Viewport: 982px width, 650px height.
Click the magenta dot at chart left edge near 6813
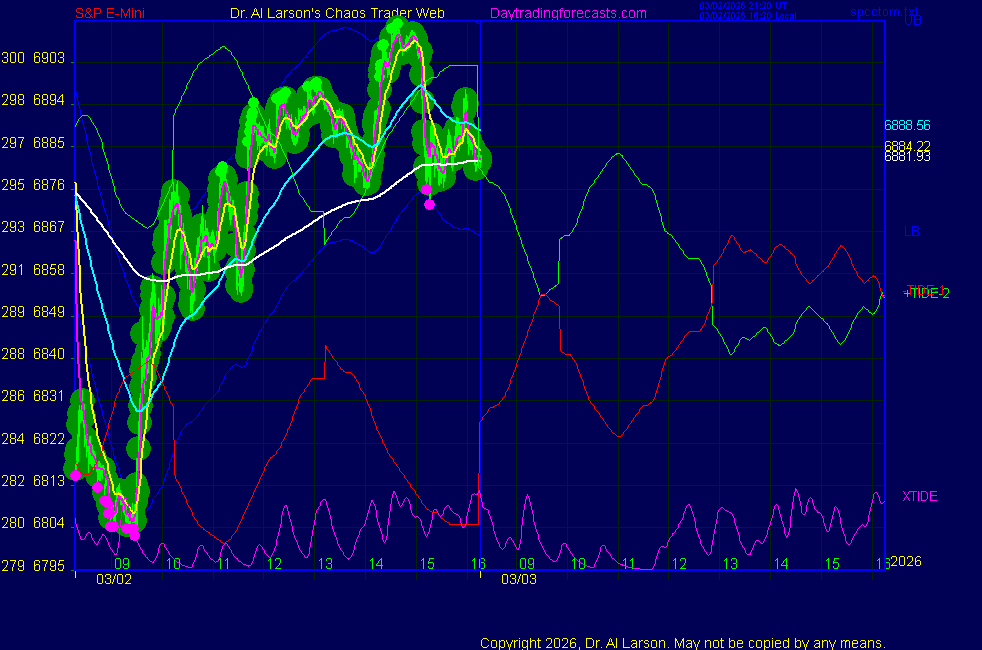76,475
